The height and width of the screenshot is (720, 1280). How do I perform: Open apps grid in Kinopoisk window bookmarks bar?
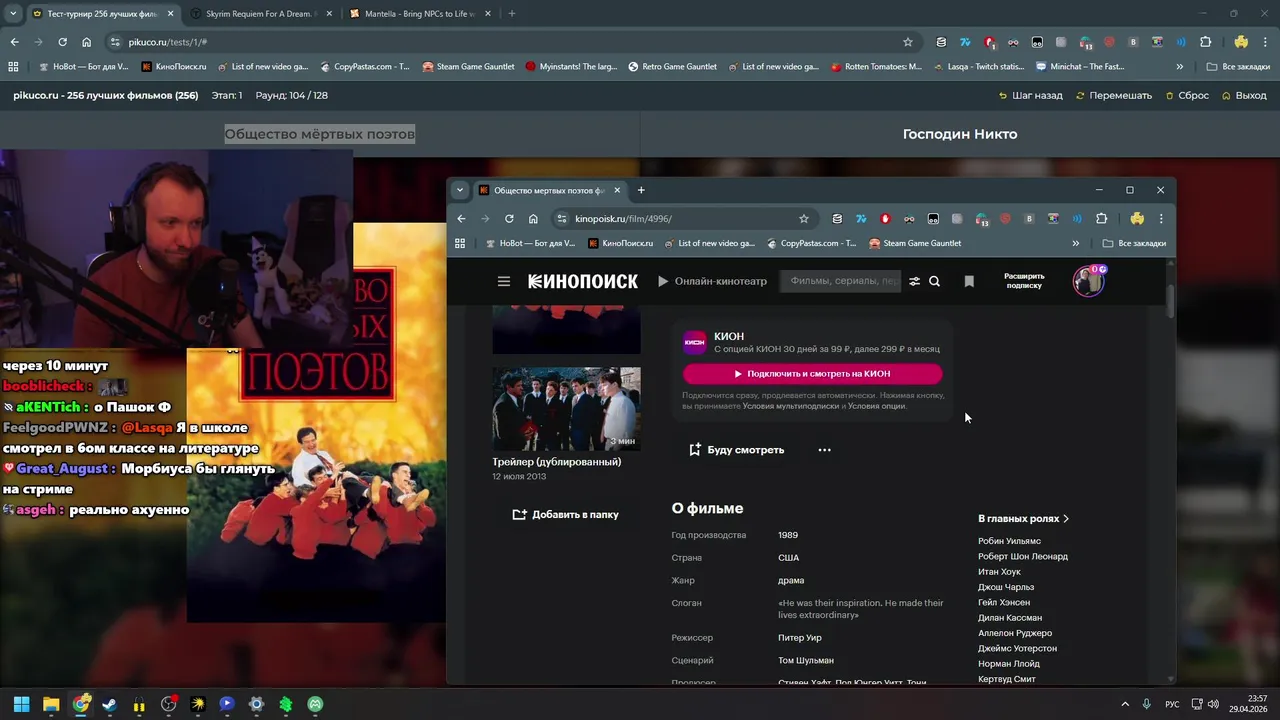pos(460,243)
